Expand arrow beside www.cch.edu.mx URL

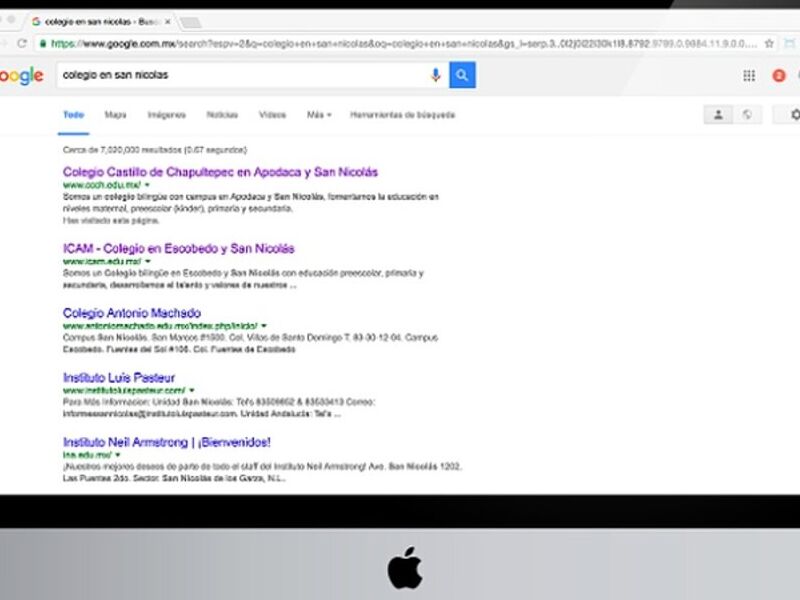click(147, 185)
